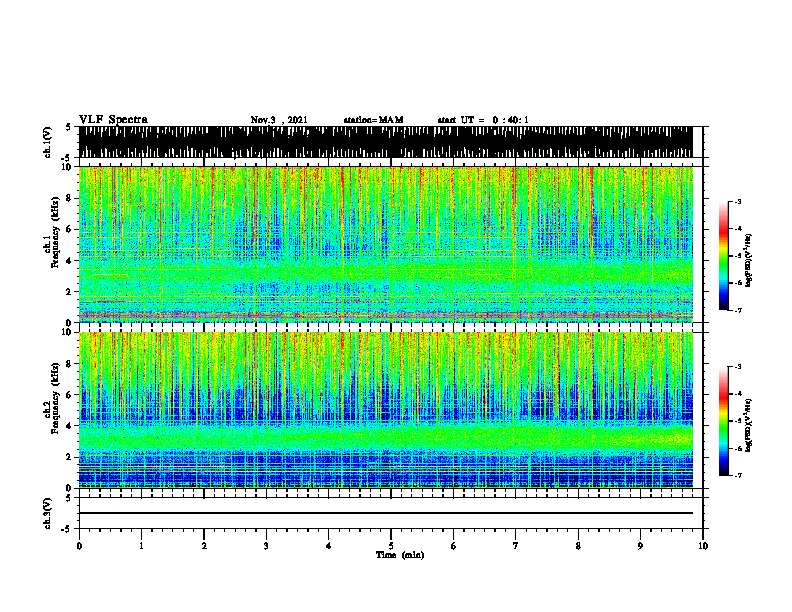Click time axis tick label "4"
Screen dimensions: 792x612
[329, 546]
